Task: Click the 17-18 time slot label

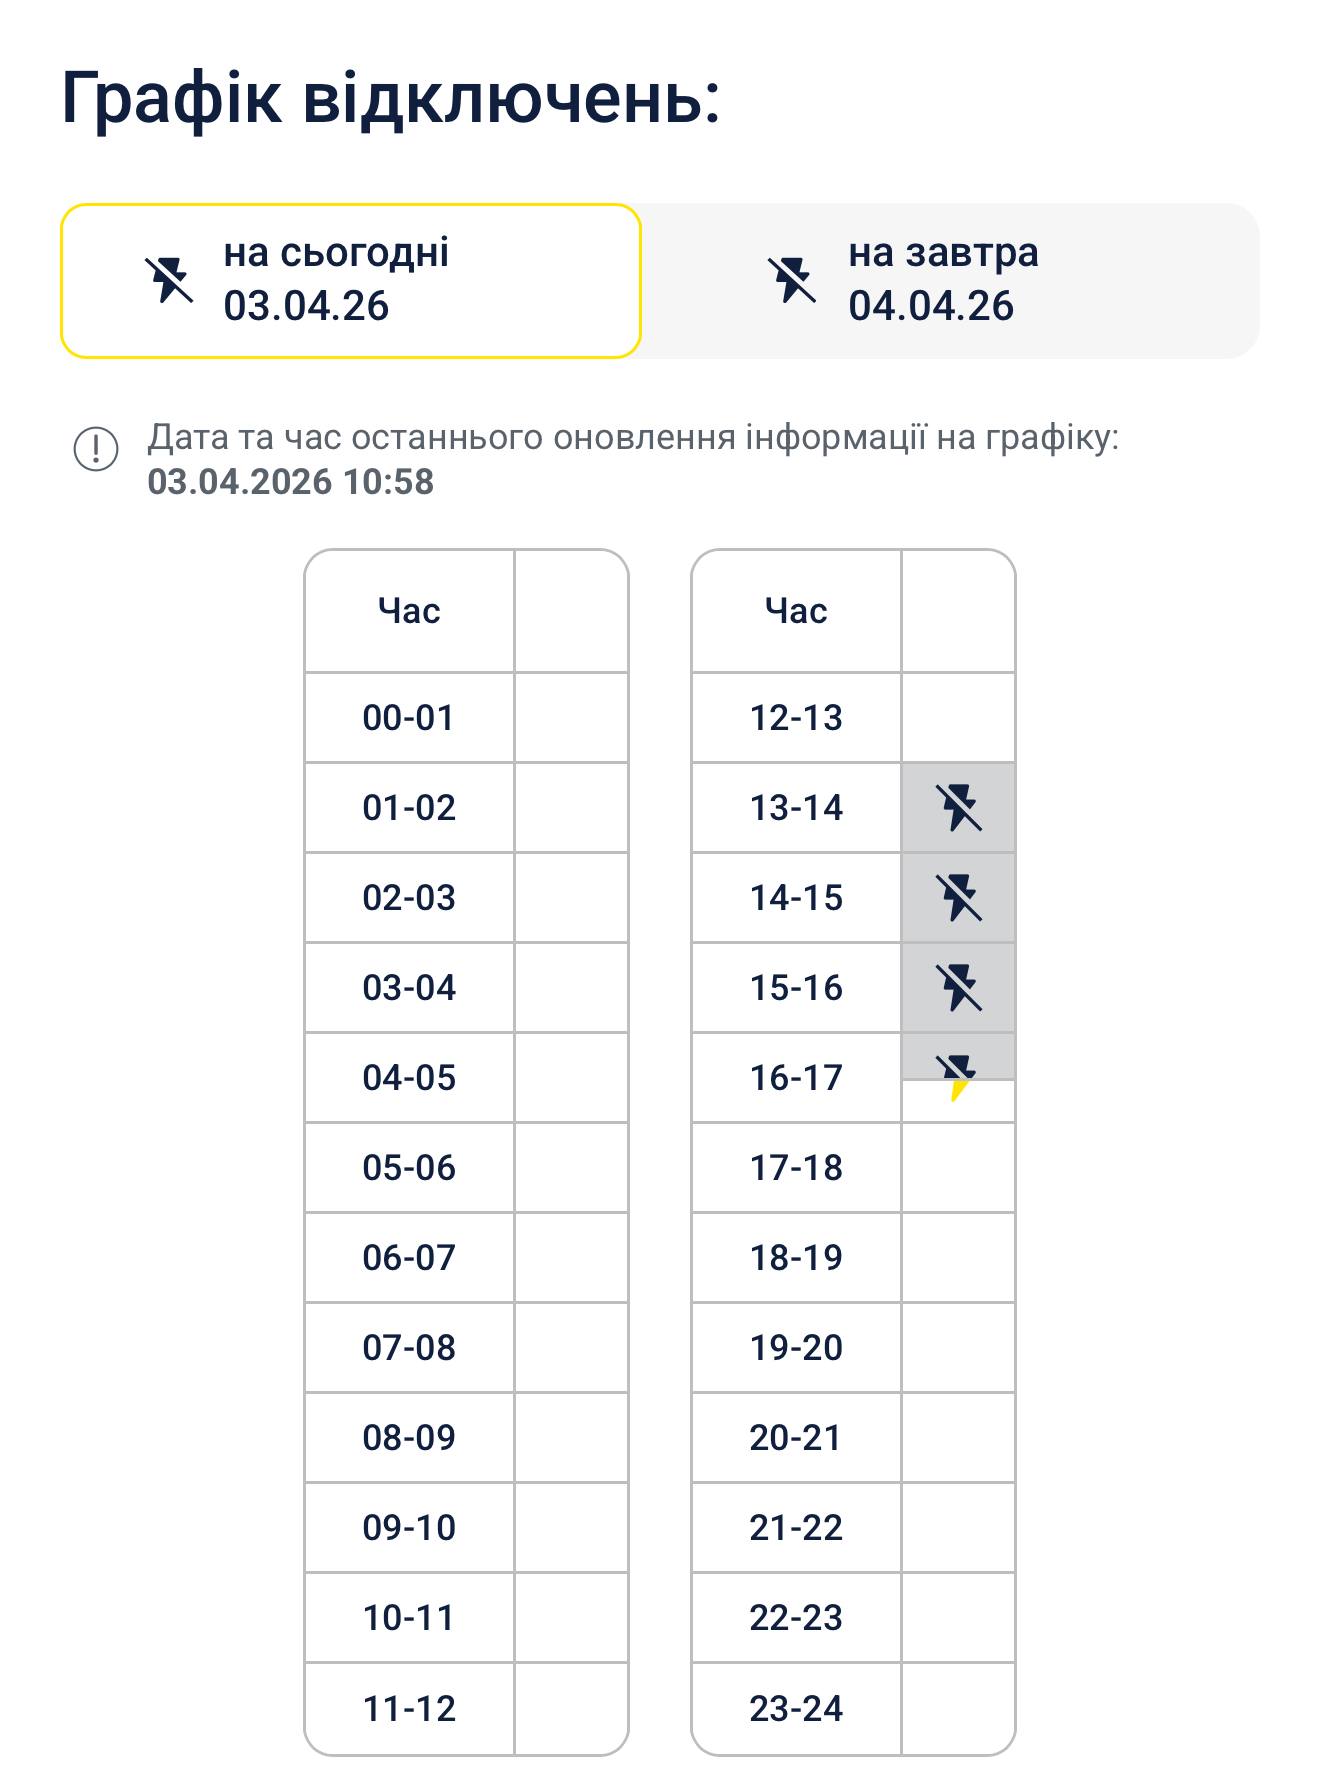Action: coord(796,1167)
